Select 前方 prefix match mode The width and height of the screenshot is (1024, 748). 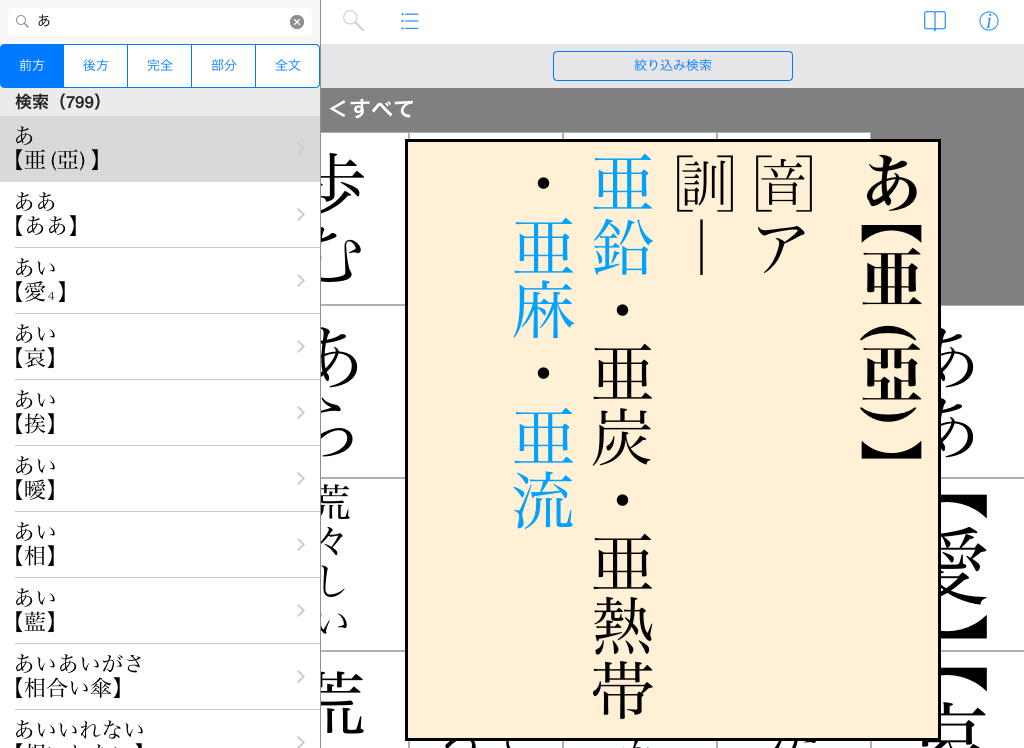pos(32,66)
